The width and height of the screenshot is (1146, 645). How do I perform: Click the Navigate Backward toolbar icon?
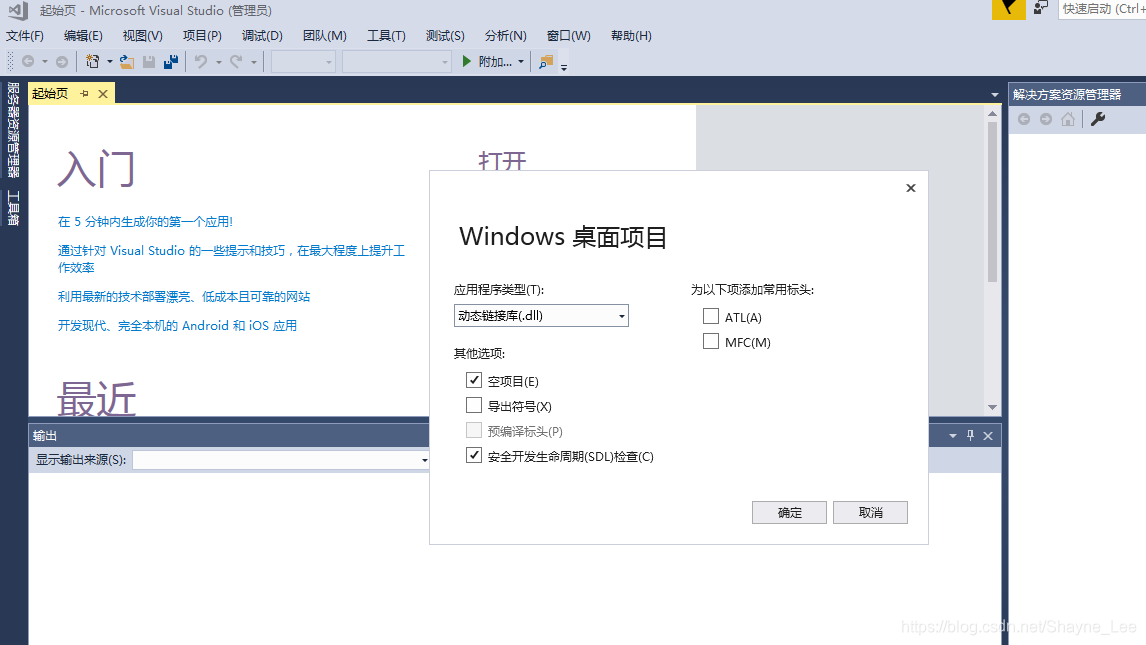[29, 62]
